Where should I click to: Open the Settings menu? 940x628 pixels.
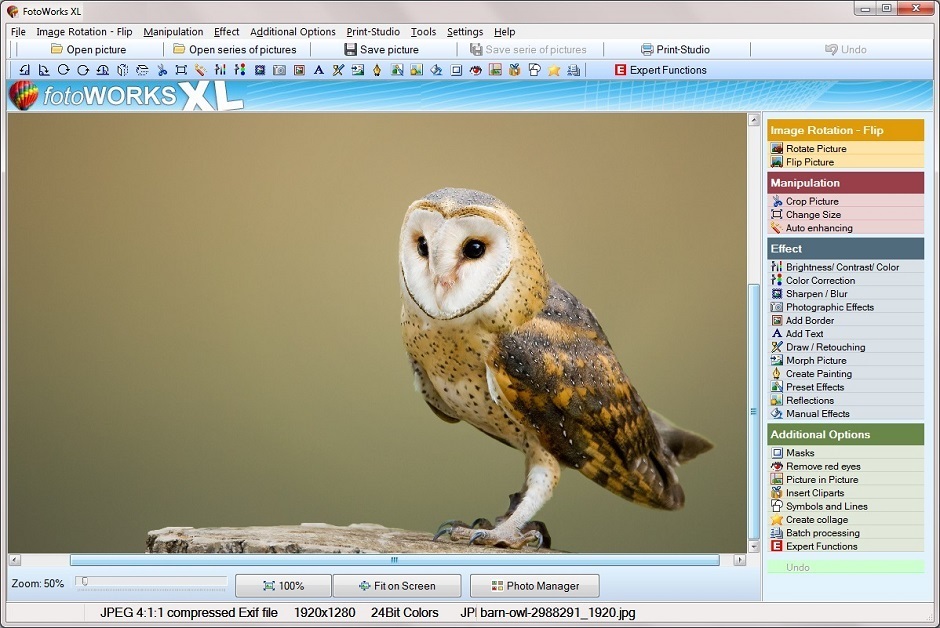[x=464, y=31]
